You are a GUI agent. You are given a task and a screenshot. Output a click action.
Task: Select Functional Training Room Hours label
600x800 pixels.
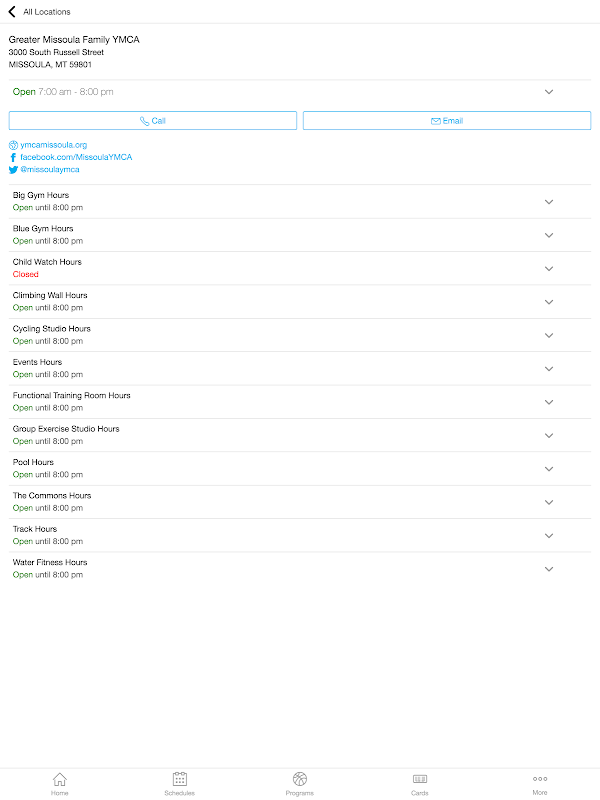coord(71,395)
